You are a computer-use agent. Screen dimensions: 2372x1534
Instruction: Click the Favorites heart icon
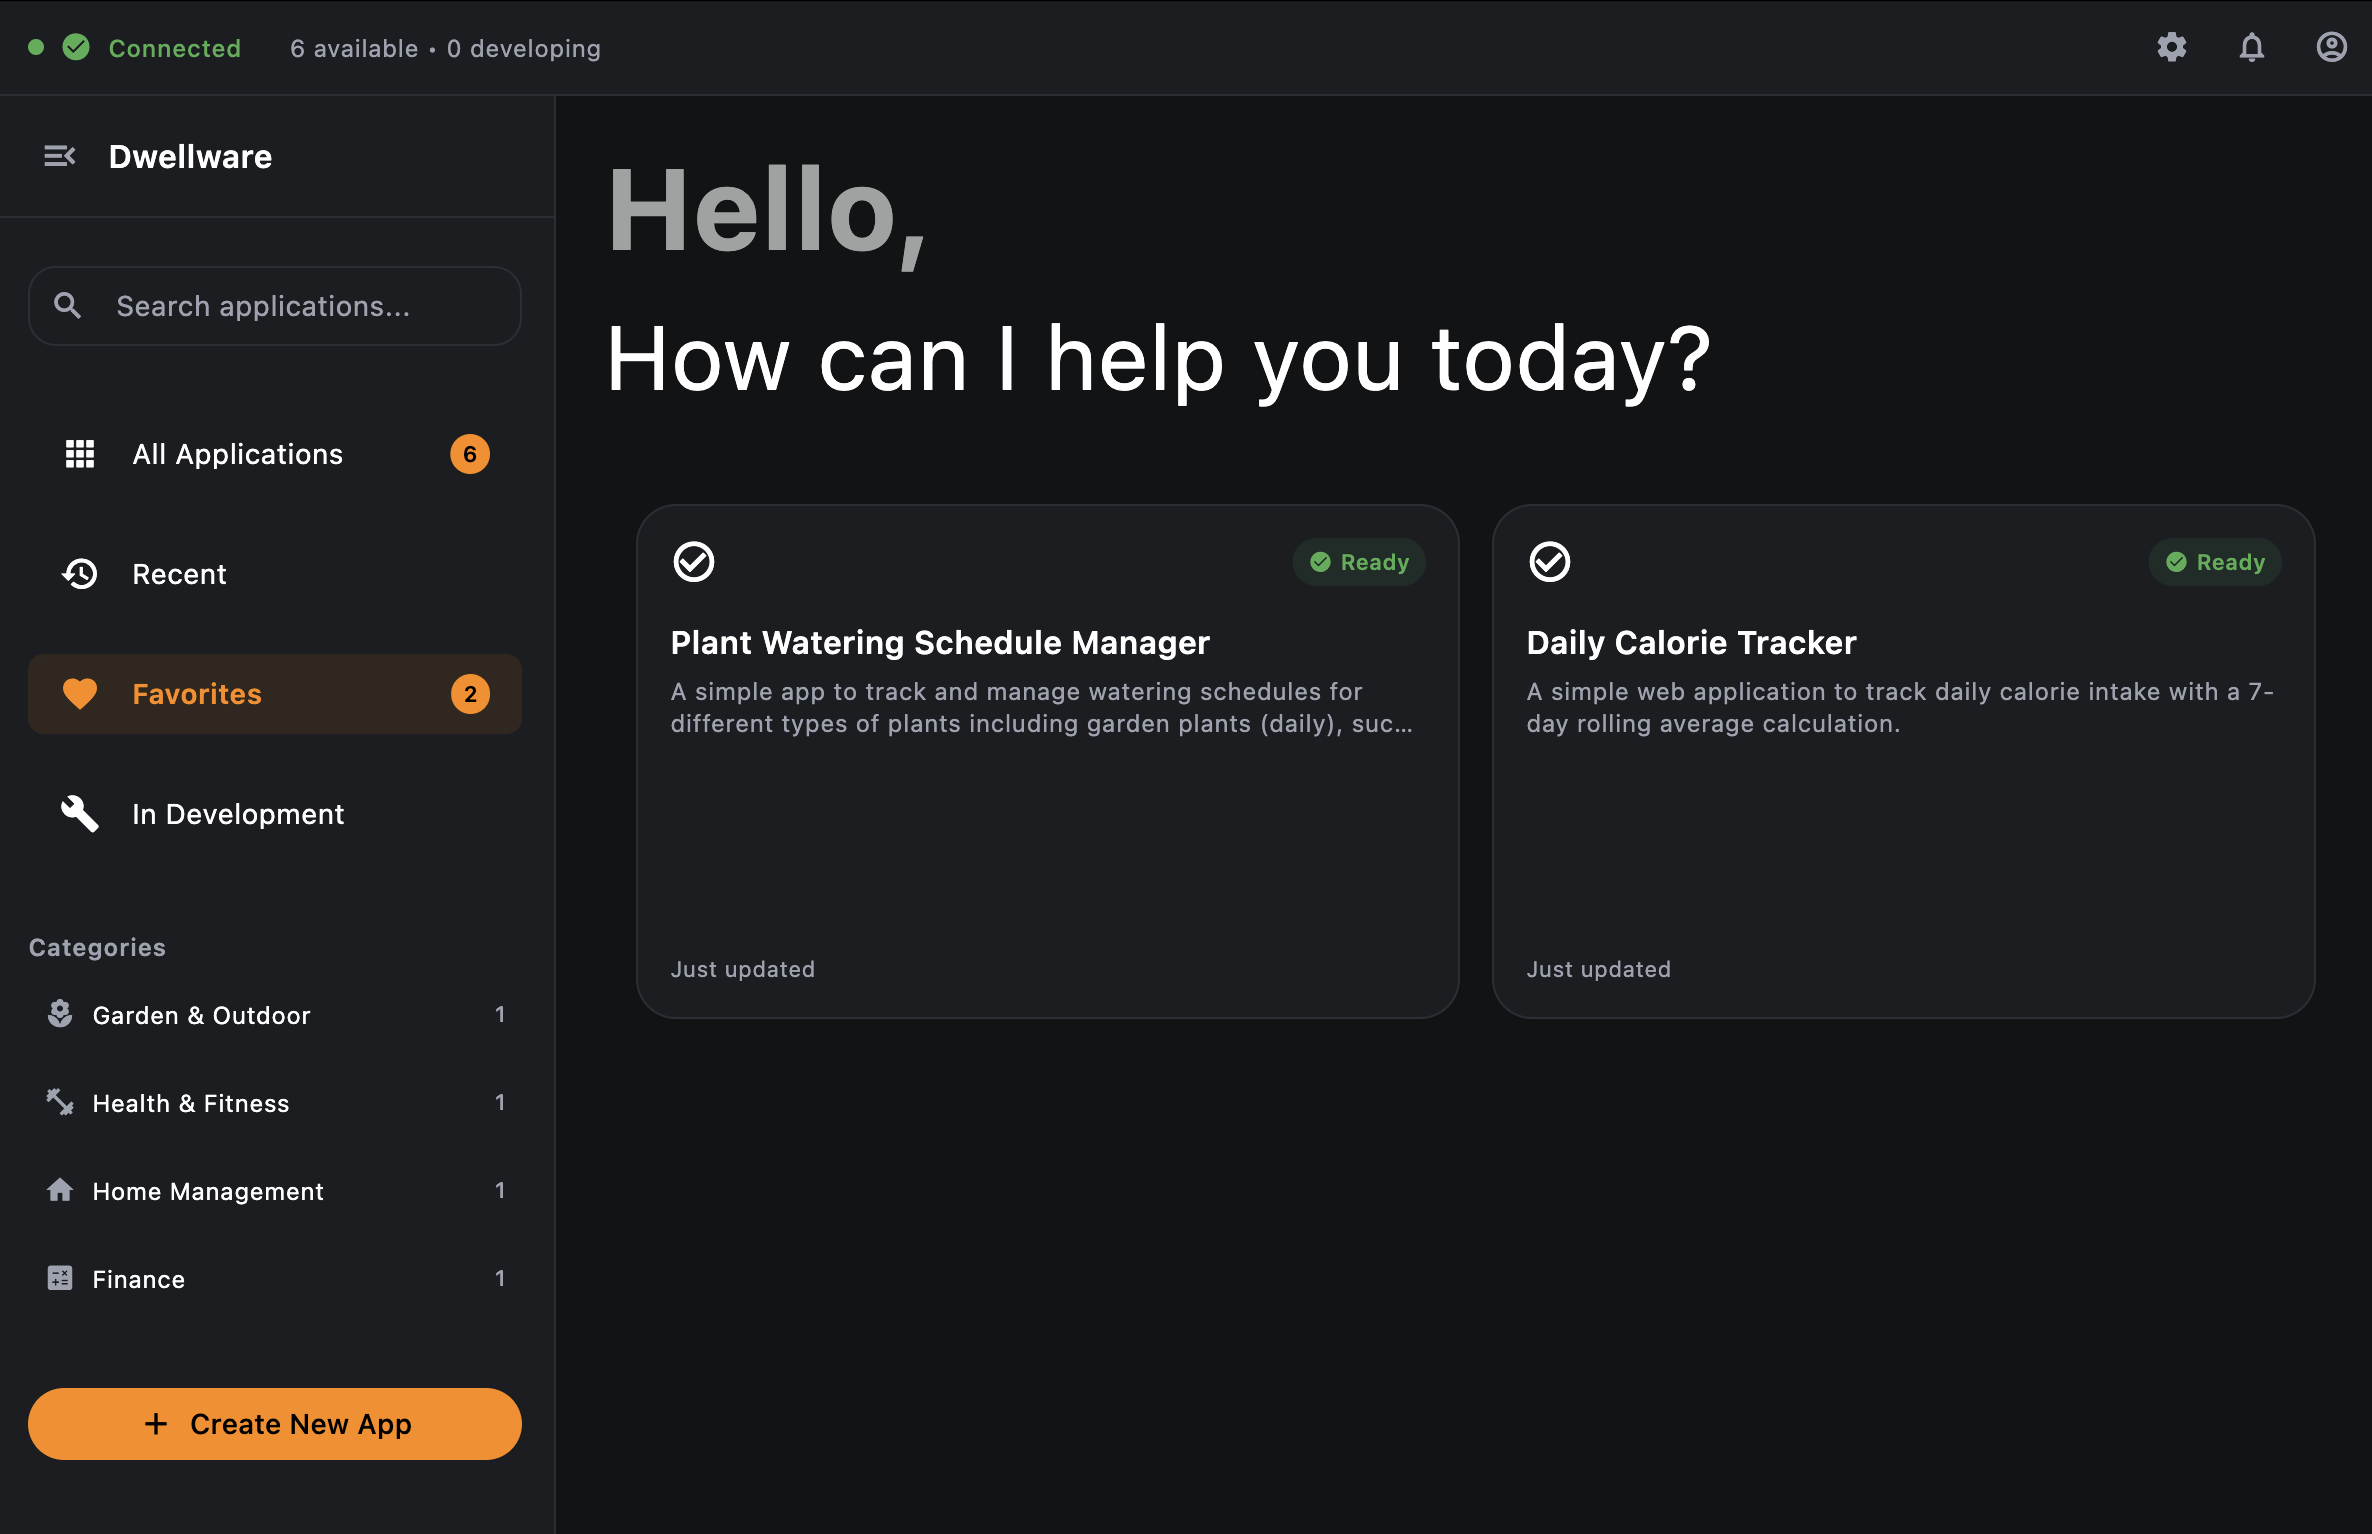coord(80,693)
